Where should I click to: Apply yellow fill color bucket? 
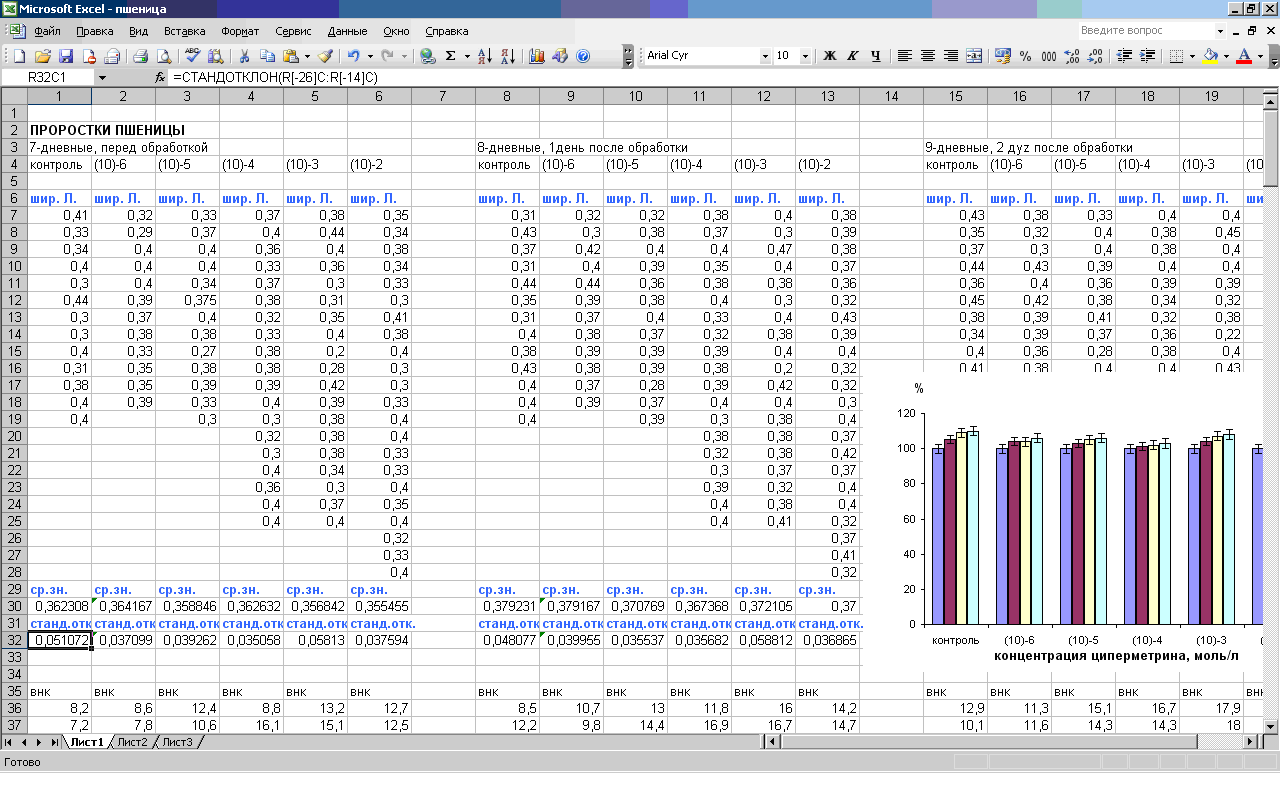click(x=1210, y=56)
